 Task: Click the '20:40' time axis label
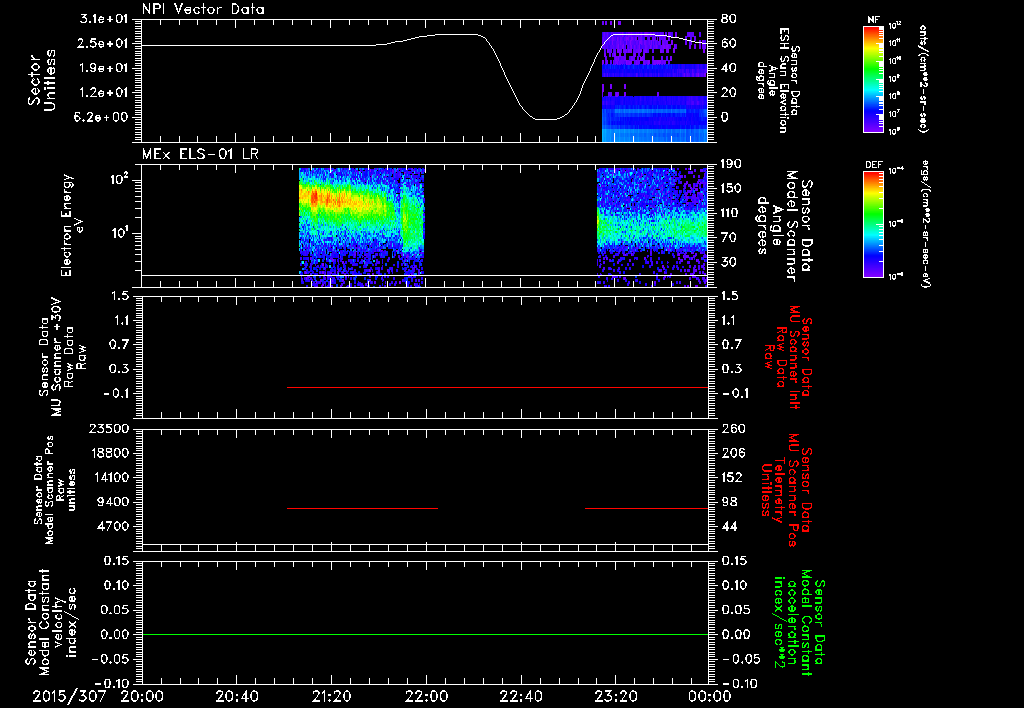236,697
